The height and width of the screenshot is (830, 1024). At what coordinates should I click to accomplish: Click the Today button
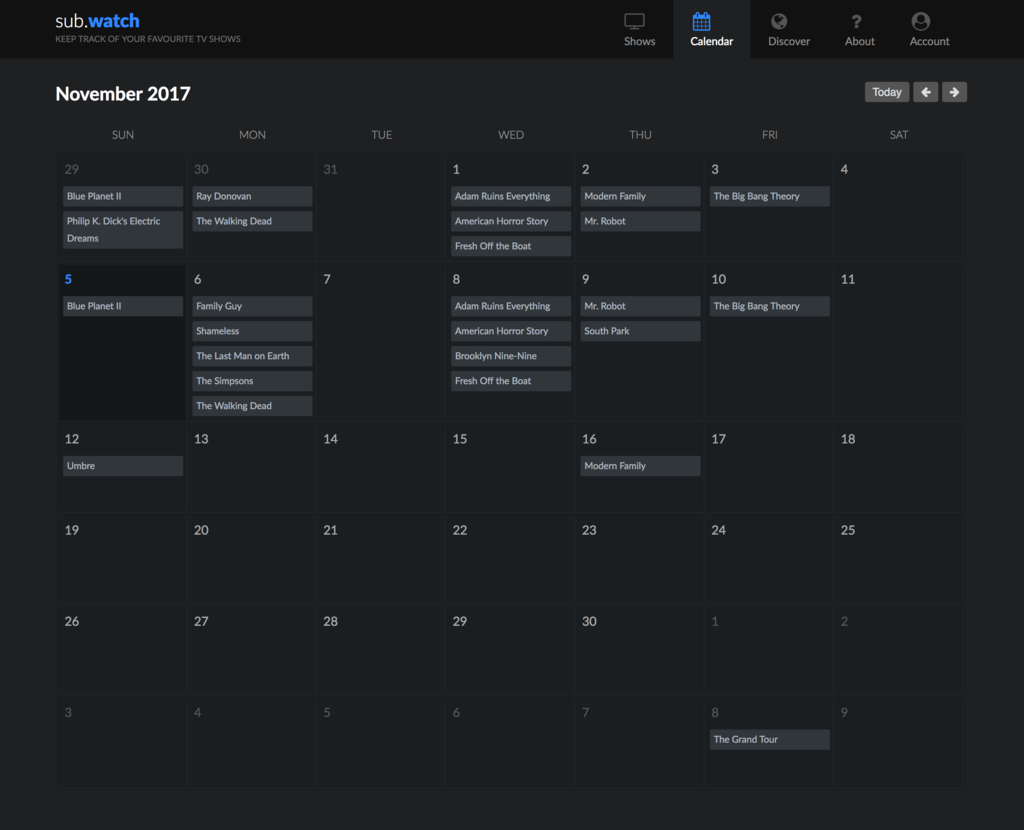pyautogui.click(x=886, y=92)
